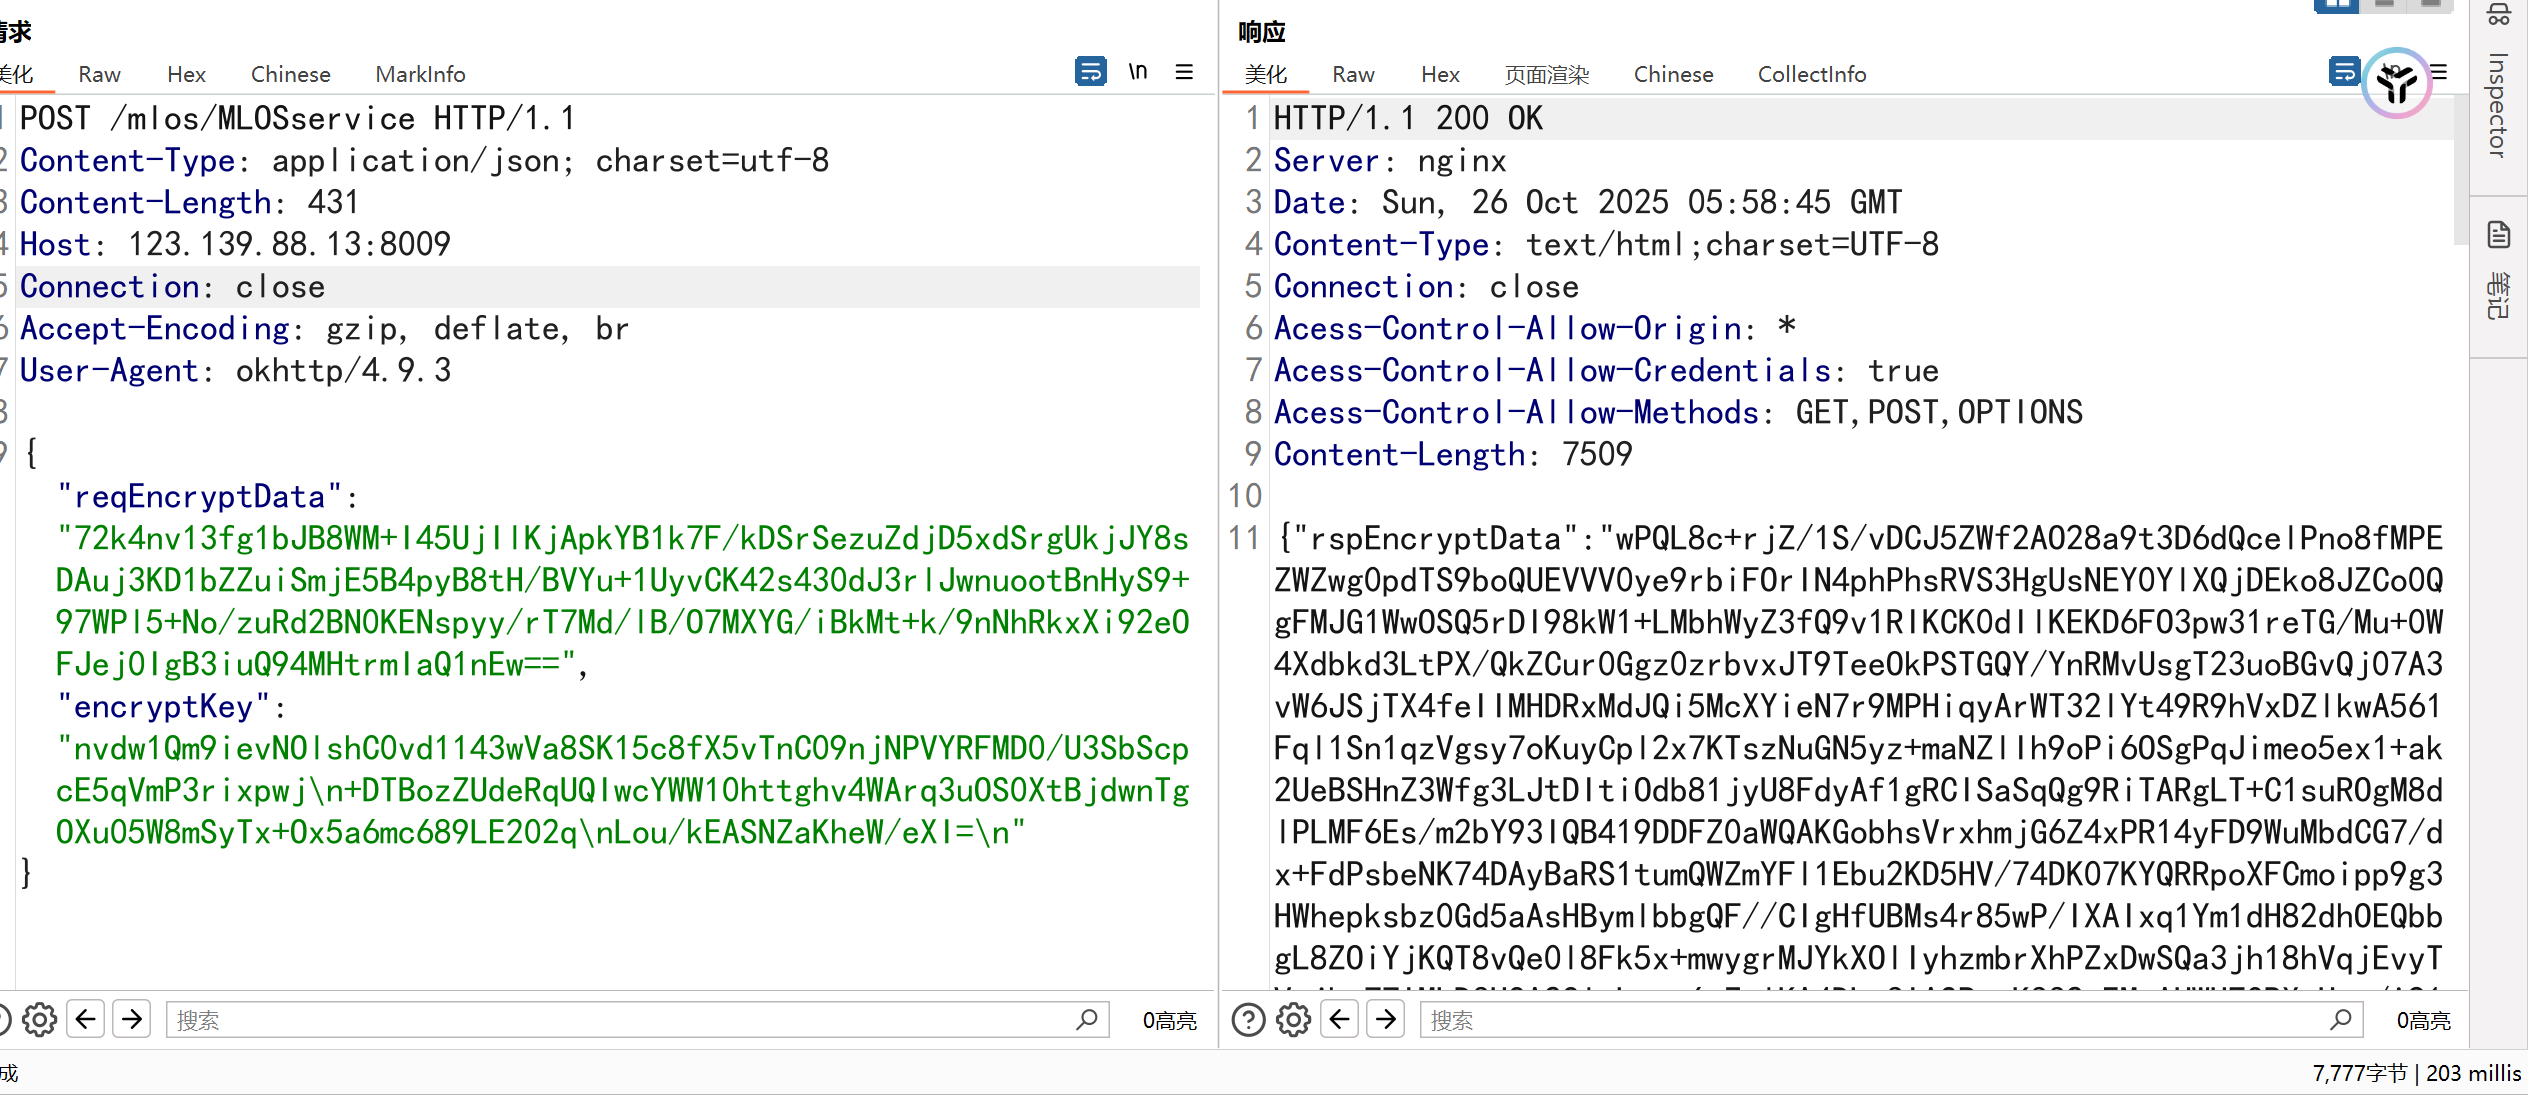Go to previous search match in request
The width and height of the screenshot is (2529, 1095).
pyautogui.click(x=86, y=1020)
